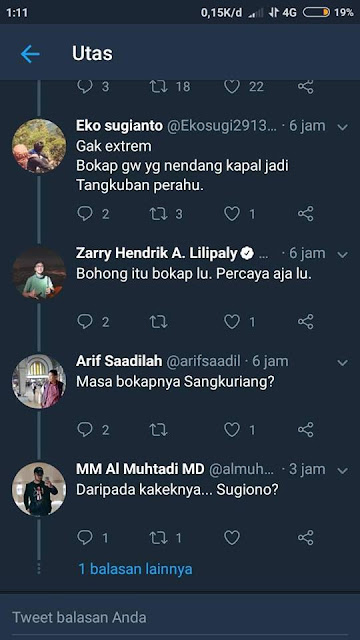Share the topmost partially visible tweet
Viewport: 360px width, 640px height.
tap(305, 87)
